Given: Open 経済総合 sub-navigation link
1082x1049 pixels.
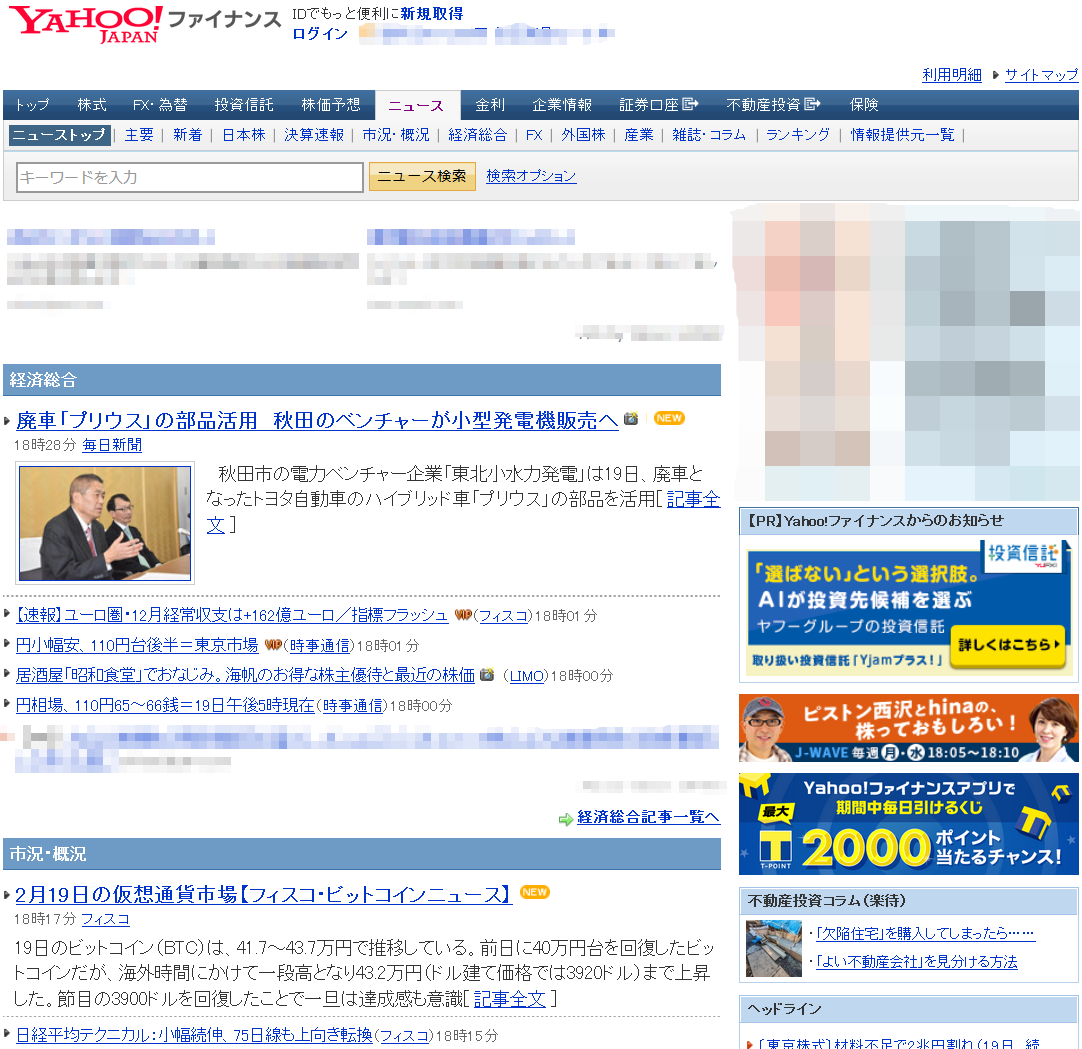Looking at the screenshot, I should [x=478, y=135].
